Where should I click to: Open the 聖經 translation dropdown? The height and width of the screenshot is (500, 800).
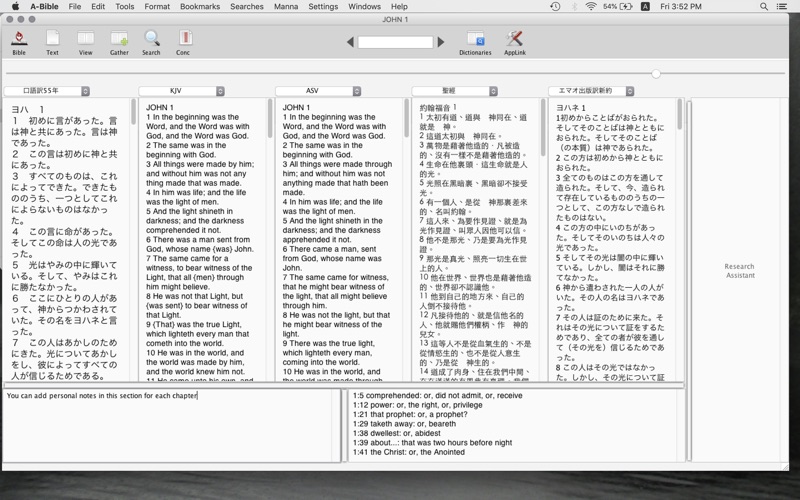tap(455, 91)
